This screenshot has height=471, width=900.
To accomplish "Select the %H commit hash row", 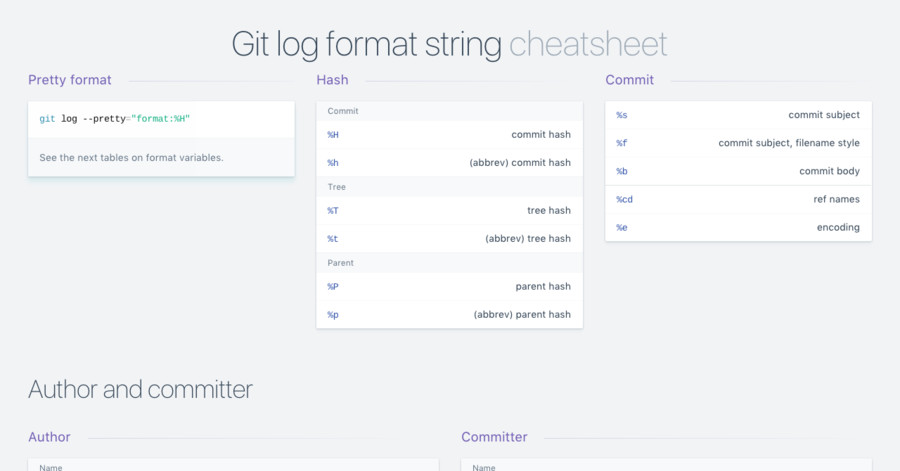I will (449, 134).
